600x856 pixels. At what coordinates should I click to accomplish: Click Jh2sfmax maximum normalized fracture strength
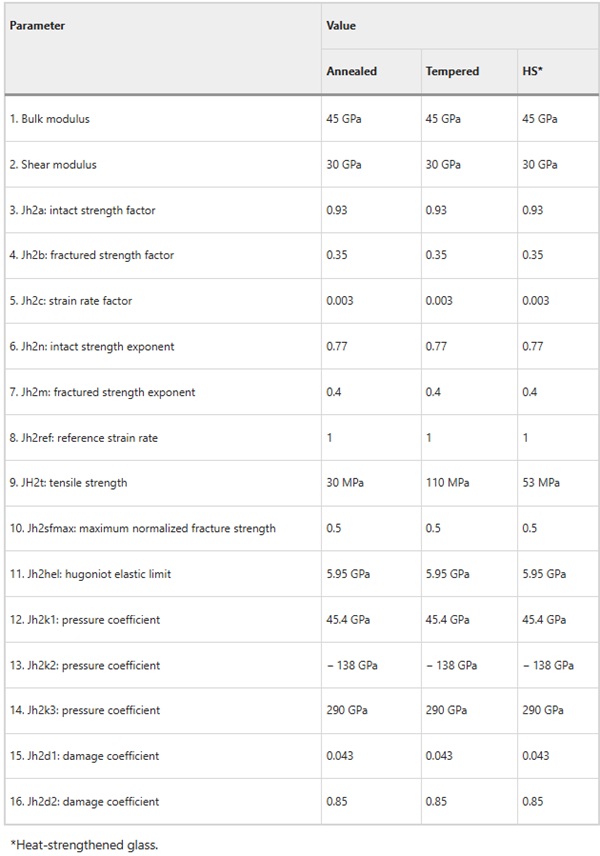tap(142, 528)
